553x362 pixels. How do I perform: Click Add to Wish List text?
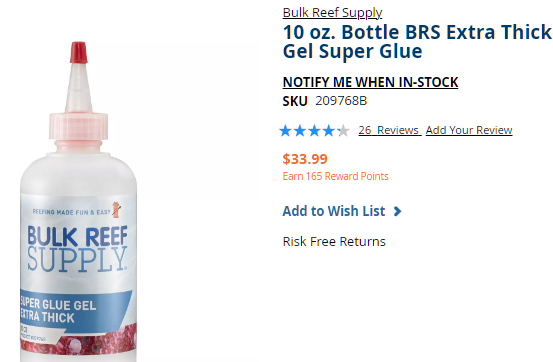334,211
